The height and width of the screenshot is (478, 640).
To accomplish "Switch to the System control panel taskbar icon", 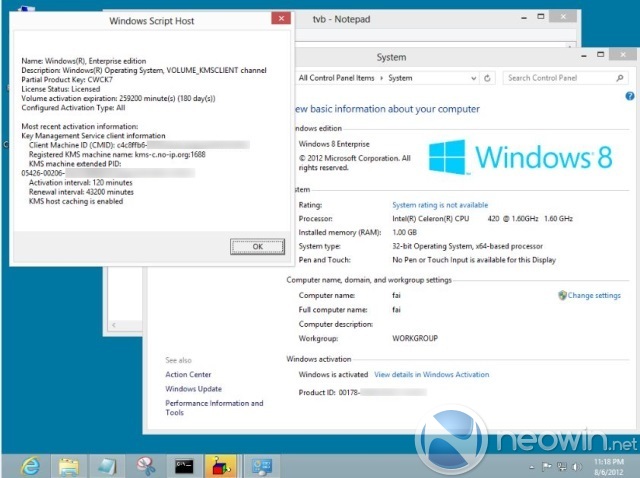I will coord(262,466).
